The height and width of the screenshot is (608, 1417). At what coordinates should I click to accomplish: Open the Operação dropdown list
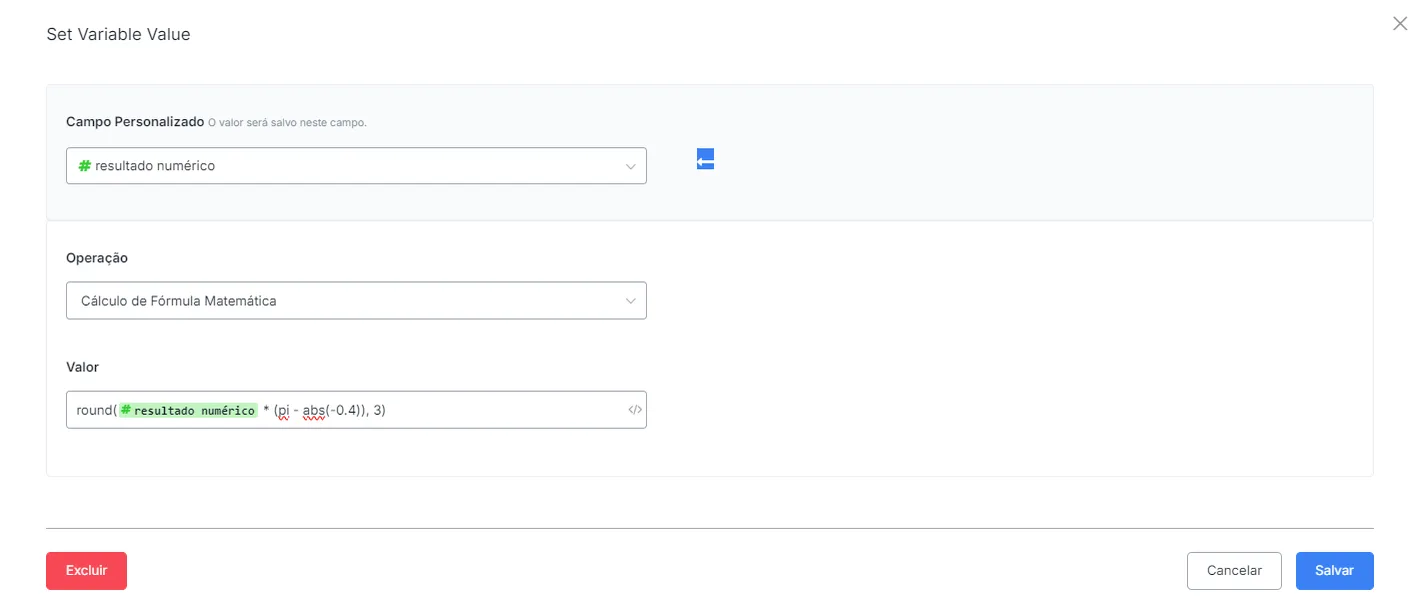pyautogui.click(x=356, y=301)
